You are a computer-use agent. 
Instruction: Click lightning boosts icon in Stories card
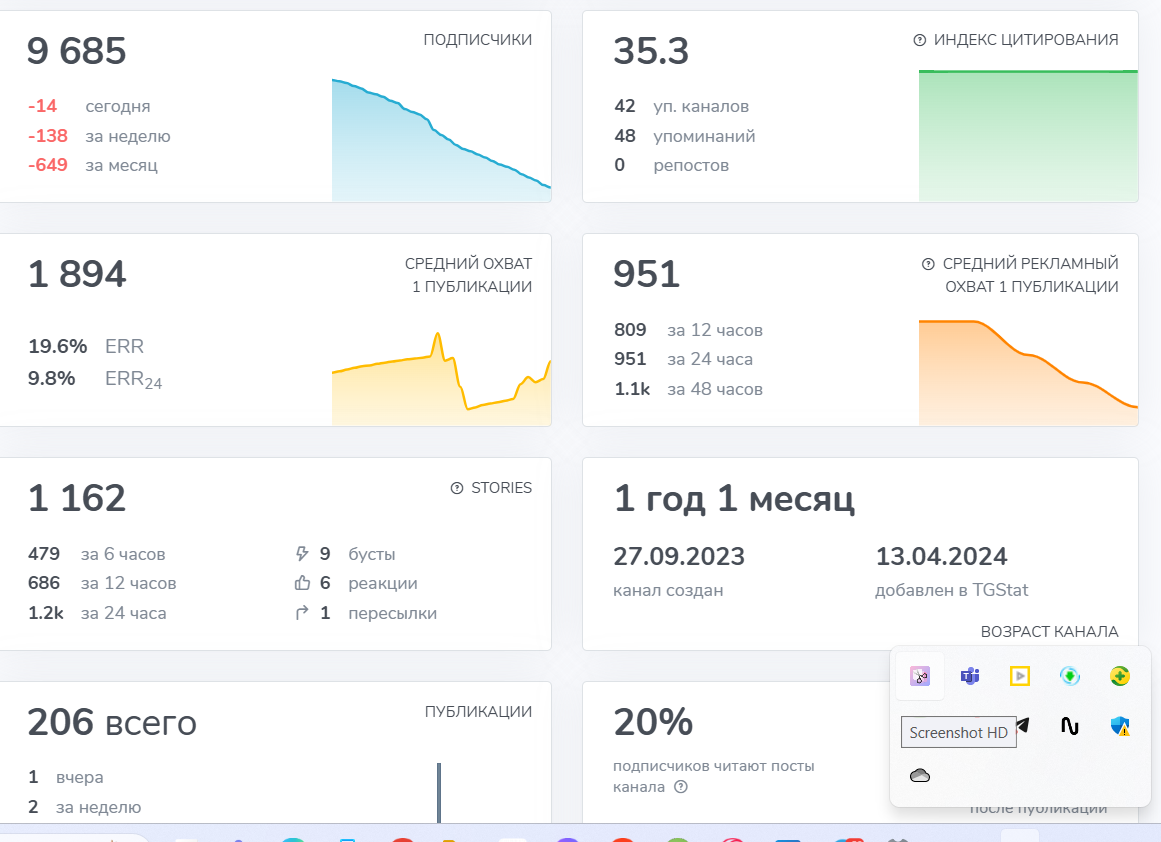coord(301,554)
